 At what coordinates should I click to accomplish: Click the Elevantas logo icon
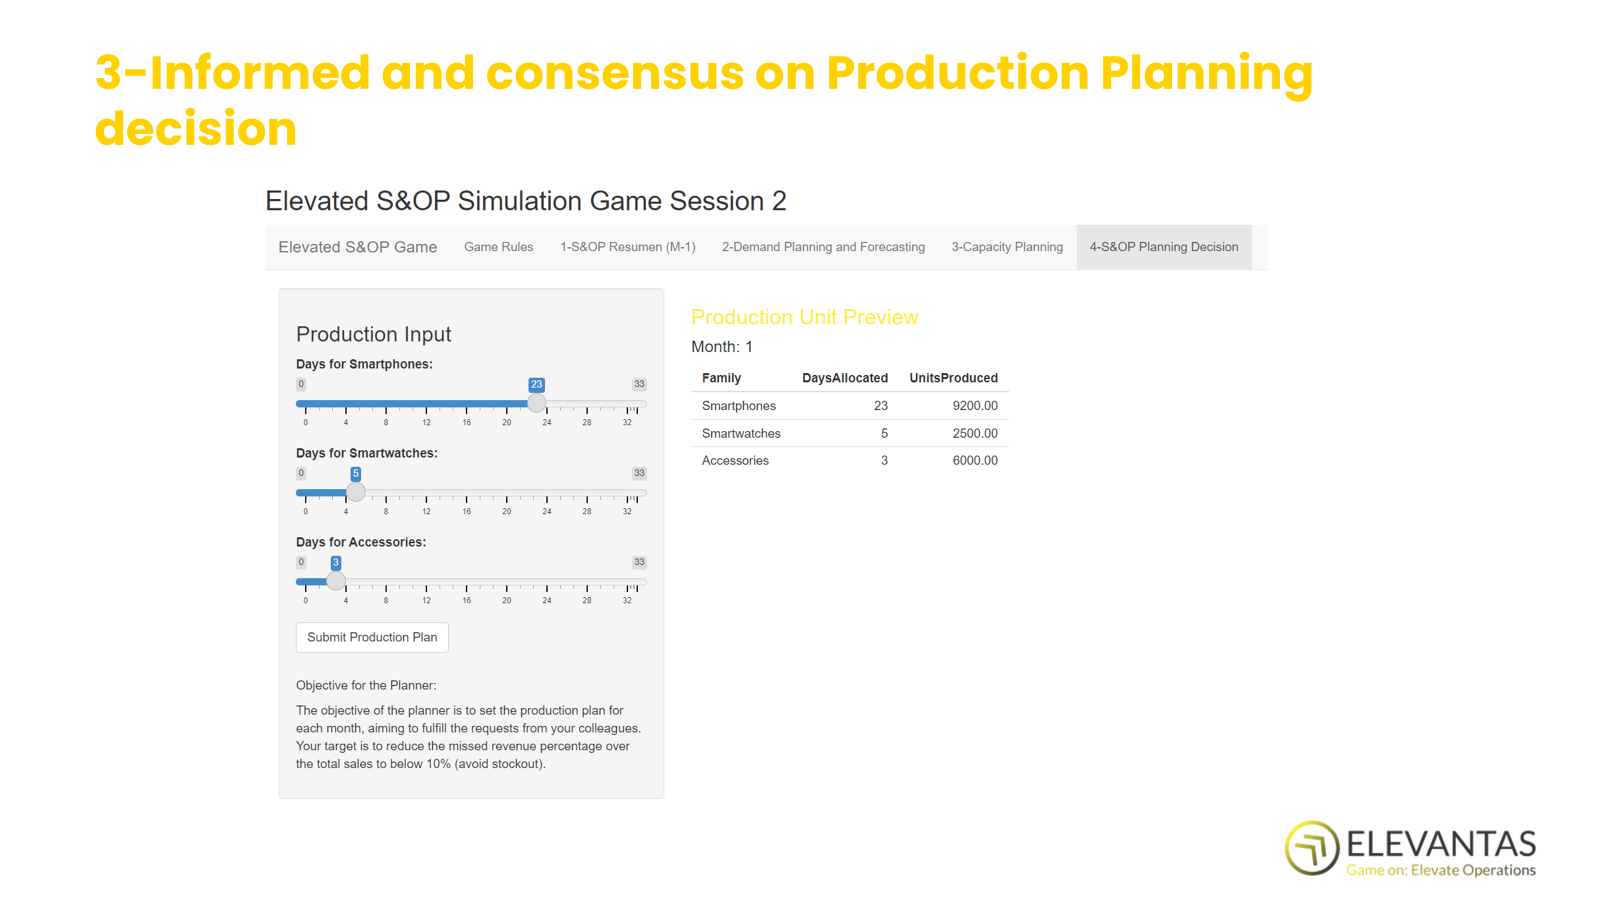coord(1311,848)
